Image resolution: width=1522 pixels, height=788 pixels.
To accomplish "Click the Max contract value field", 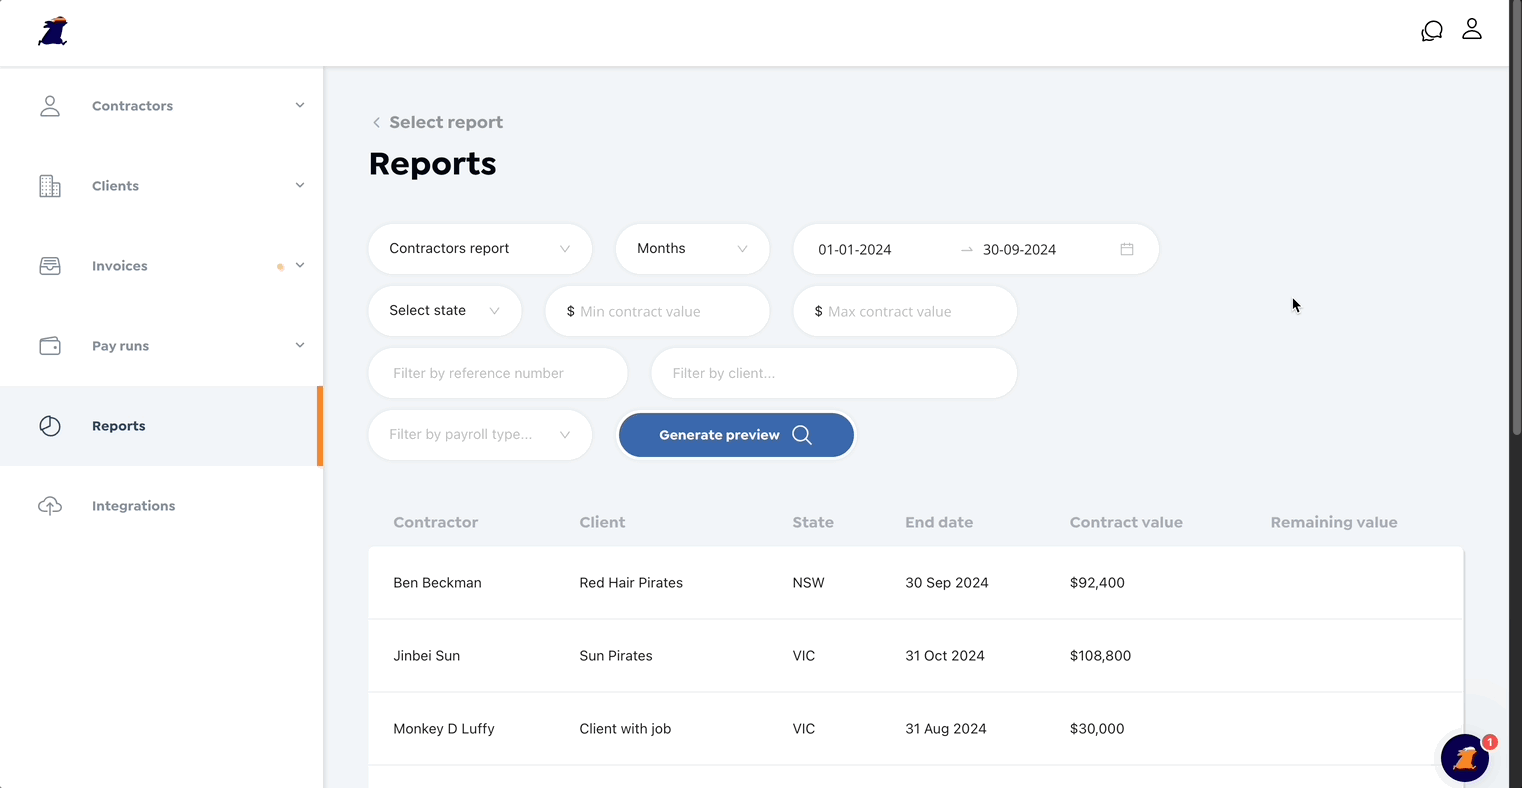I will 905,311.
